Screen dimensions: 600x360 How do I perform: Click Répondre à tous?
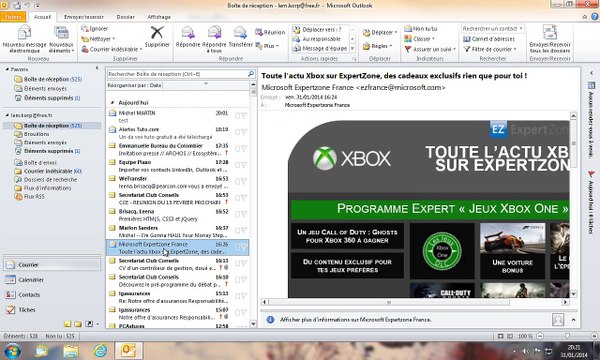(x=214, y=39)
